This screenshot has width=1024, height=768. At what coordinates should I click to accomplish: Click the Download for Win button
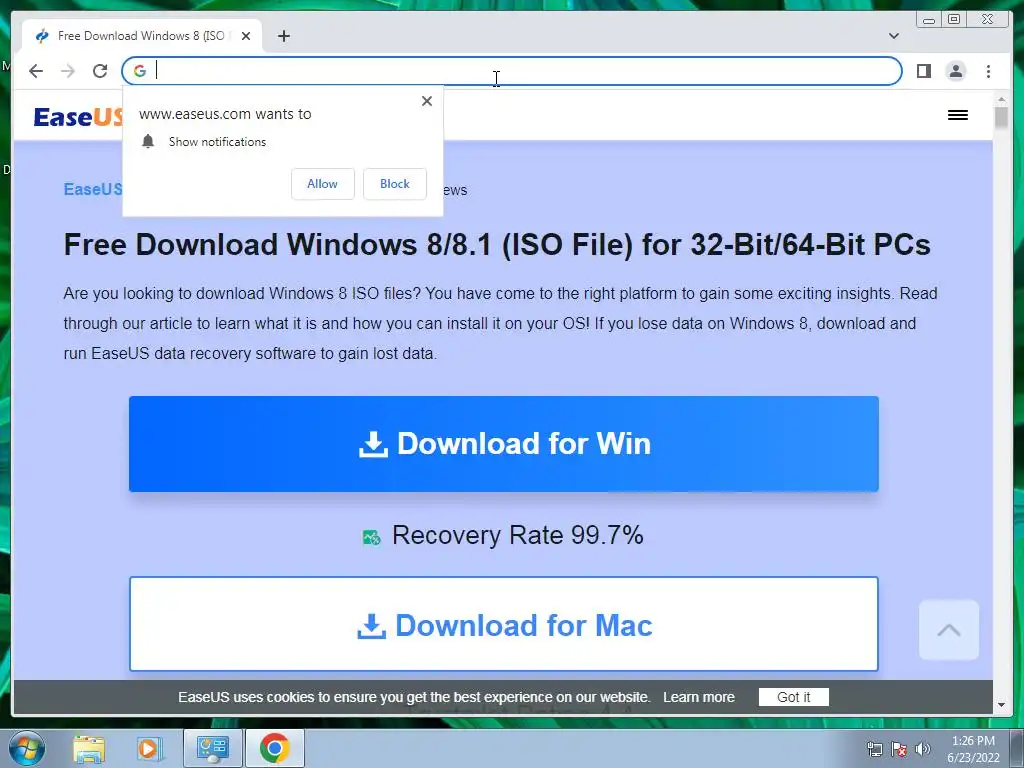[504, 444]
